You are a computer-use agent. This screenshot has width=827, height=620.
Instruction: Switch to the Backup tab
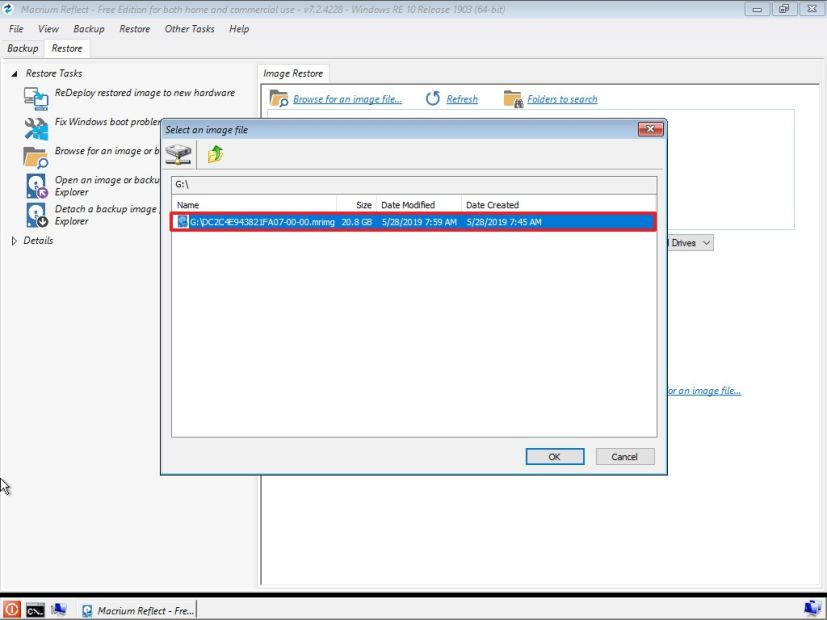22,47
